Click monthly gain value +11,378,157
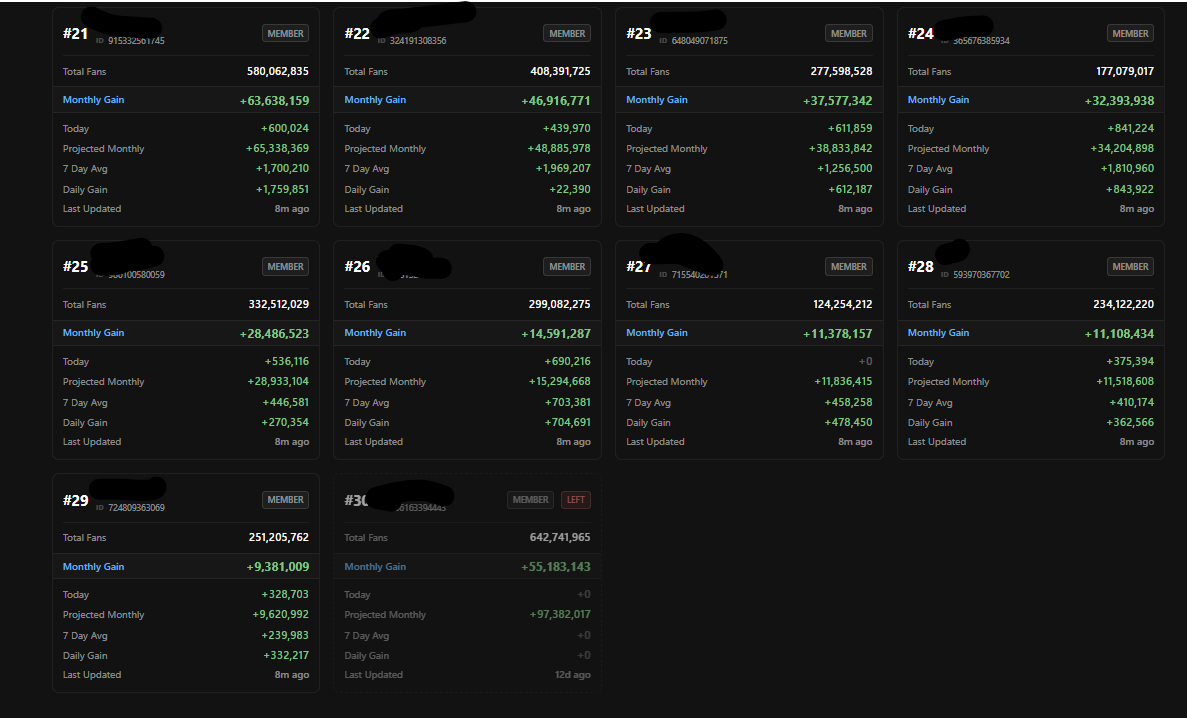The height and width of the screenshot is (718, 1187). [x=837, y=334]
